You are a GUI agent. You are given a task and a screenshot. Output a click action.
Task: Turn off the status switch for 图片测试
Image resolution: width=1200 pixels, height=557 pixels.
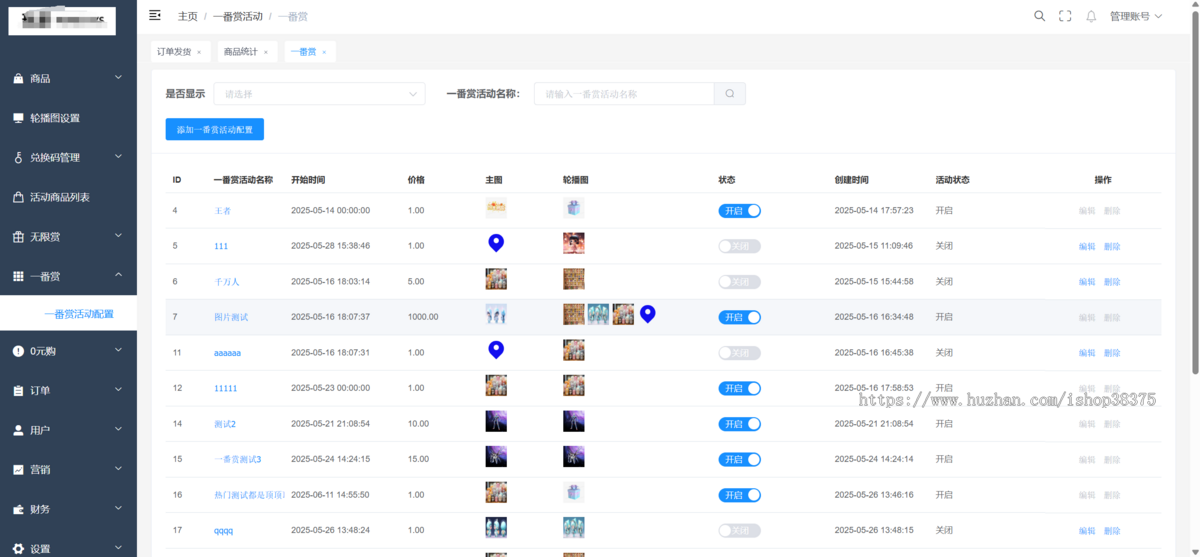point(739,317)
